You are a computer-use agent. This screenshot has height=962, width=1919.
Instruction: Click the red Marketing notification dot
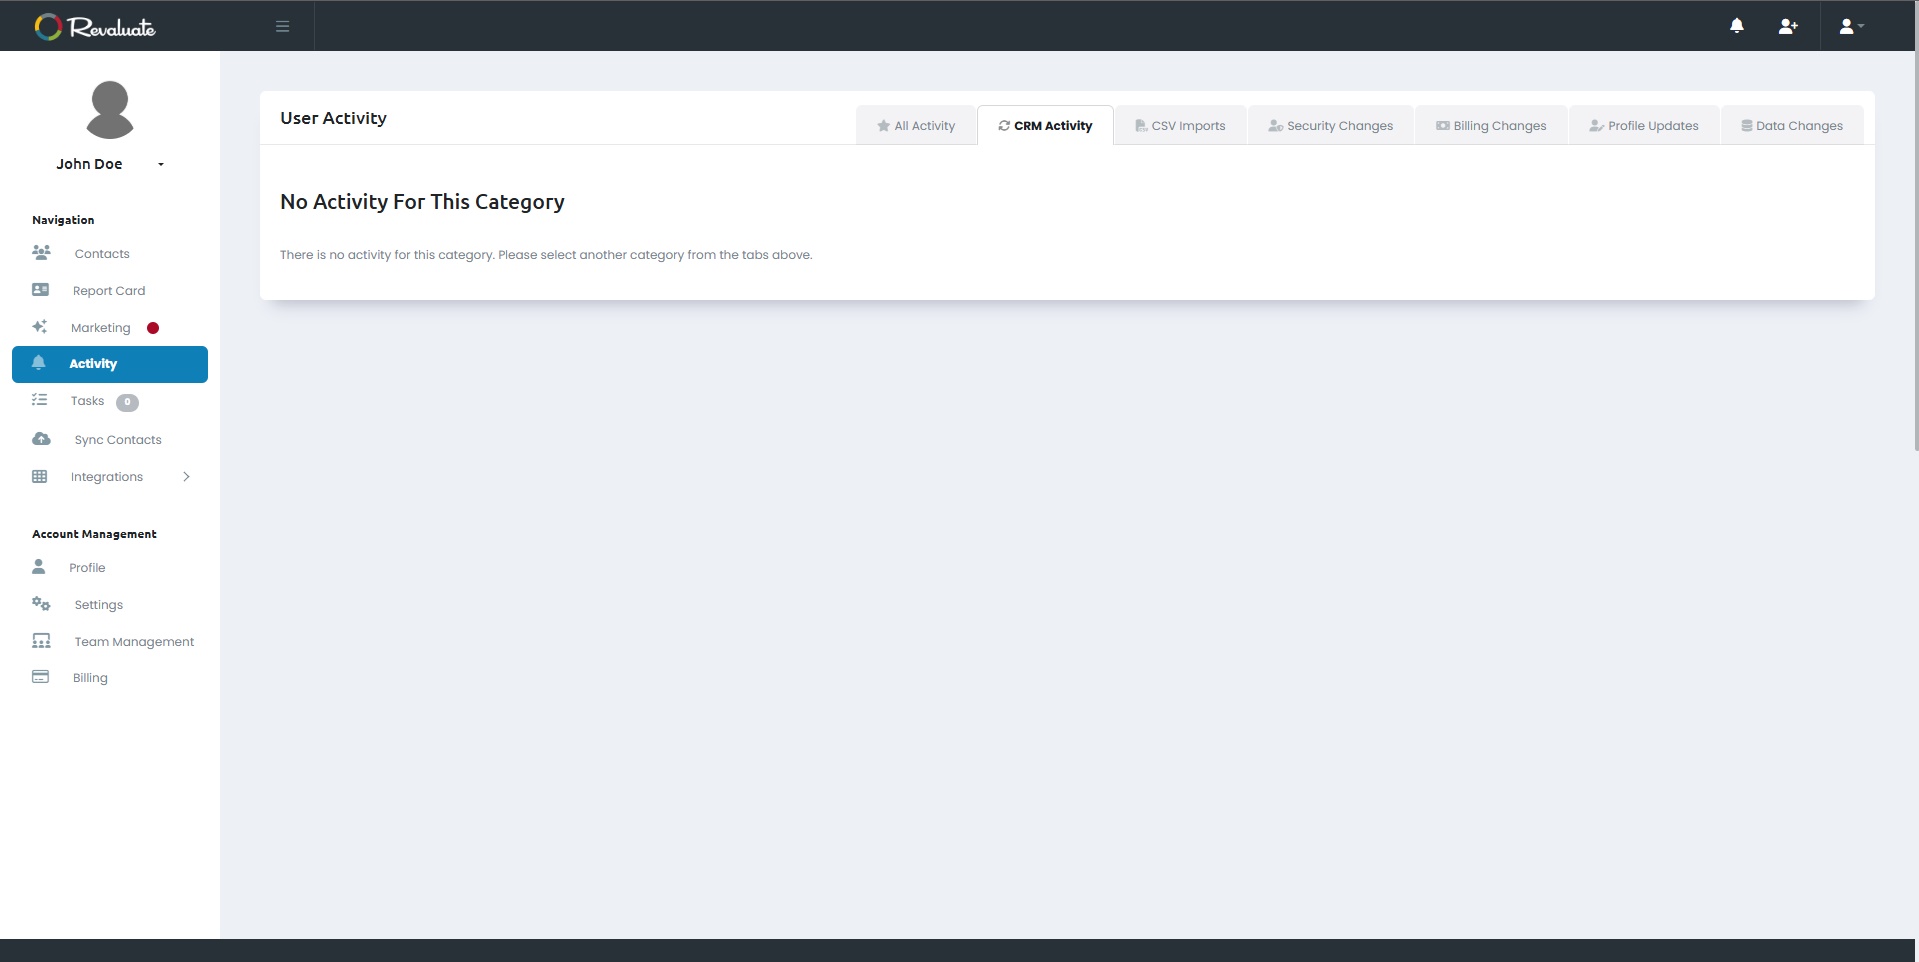[x=153, y=328]
